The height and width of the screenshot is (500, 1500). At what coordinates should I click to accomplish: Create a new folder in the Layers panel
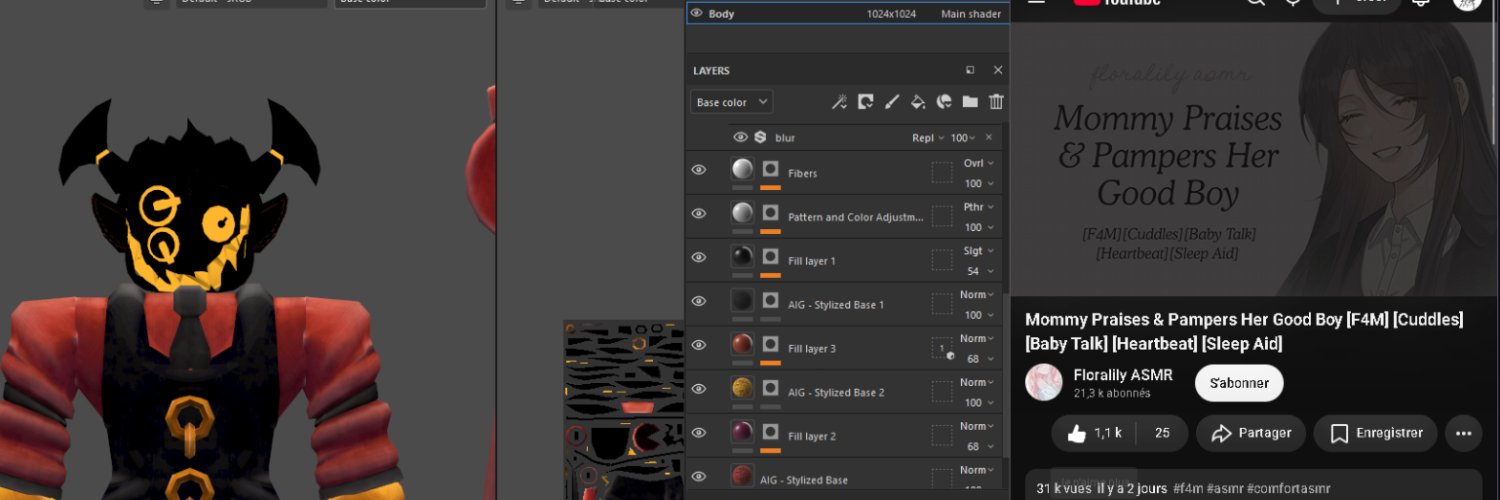click(970, 102)
